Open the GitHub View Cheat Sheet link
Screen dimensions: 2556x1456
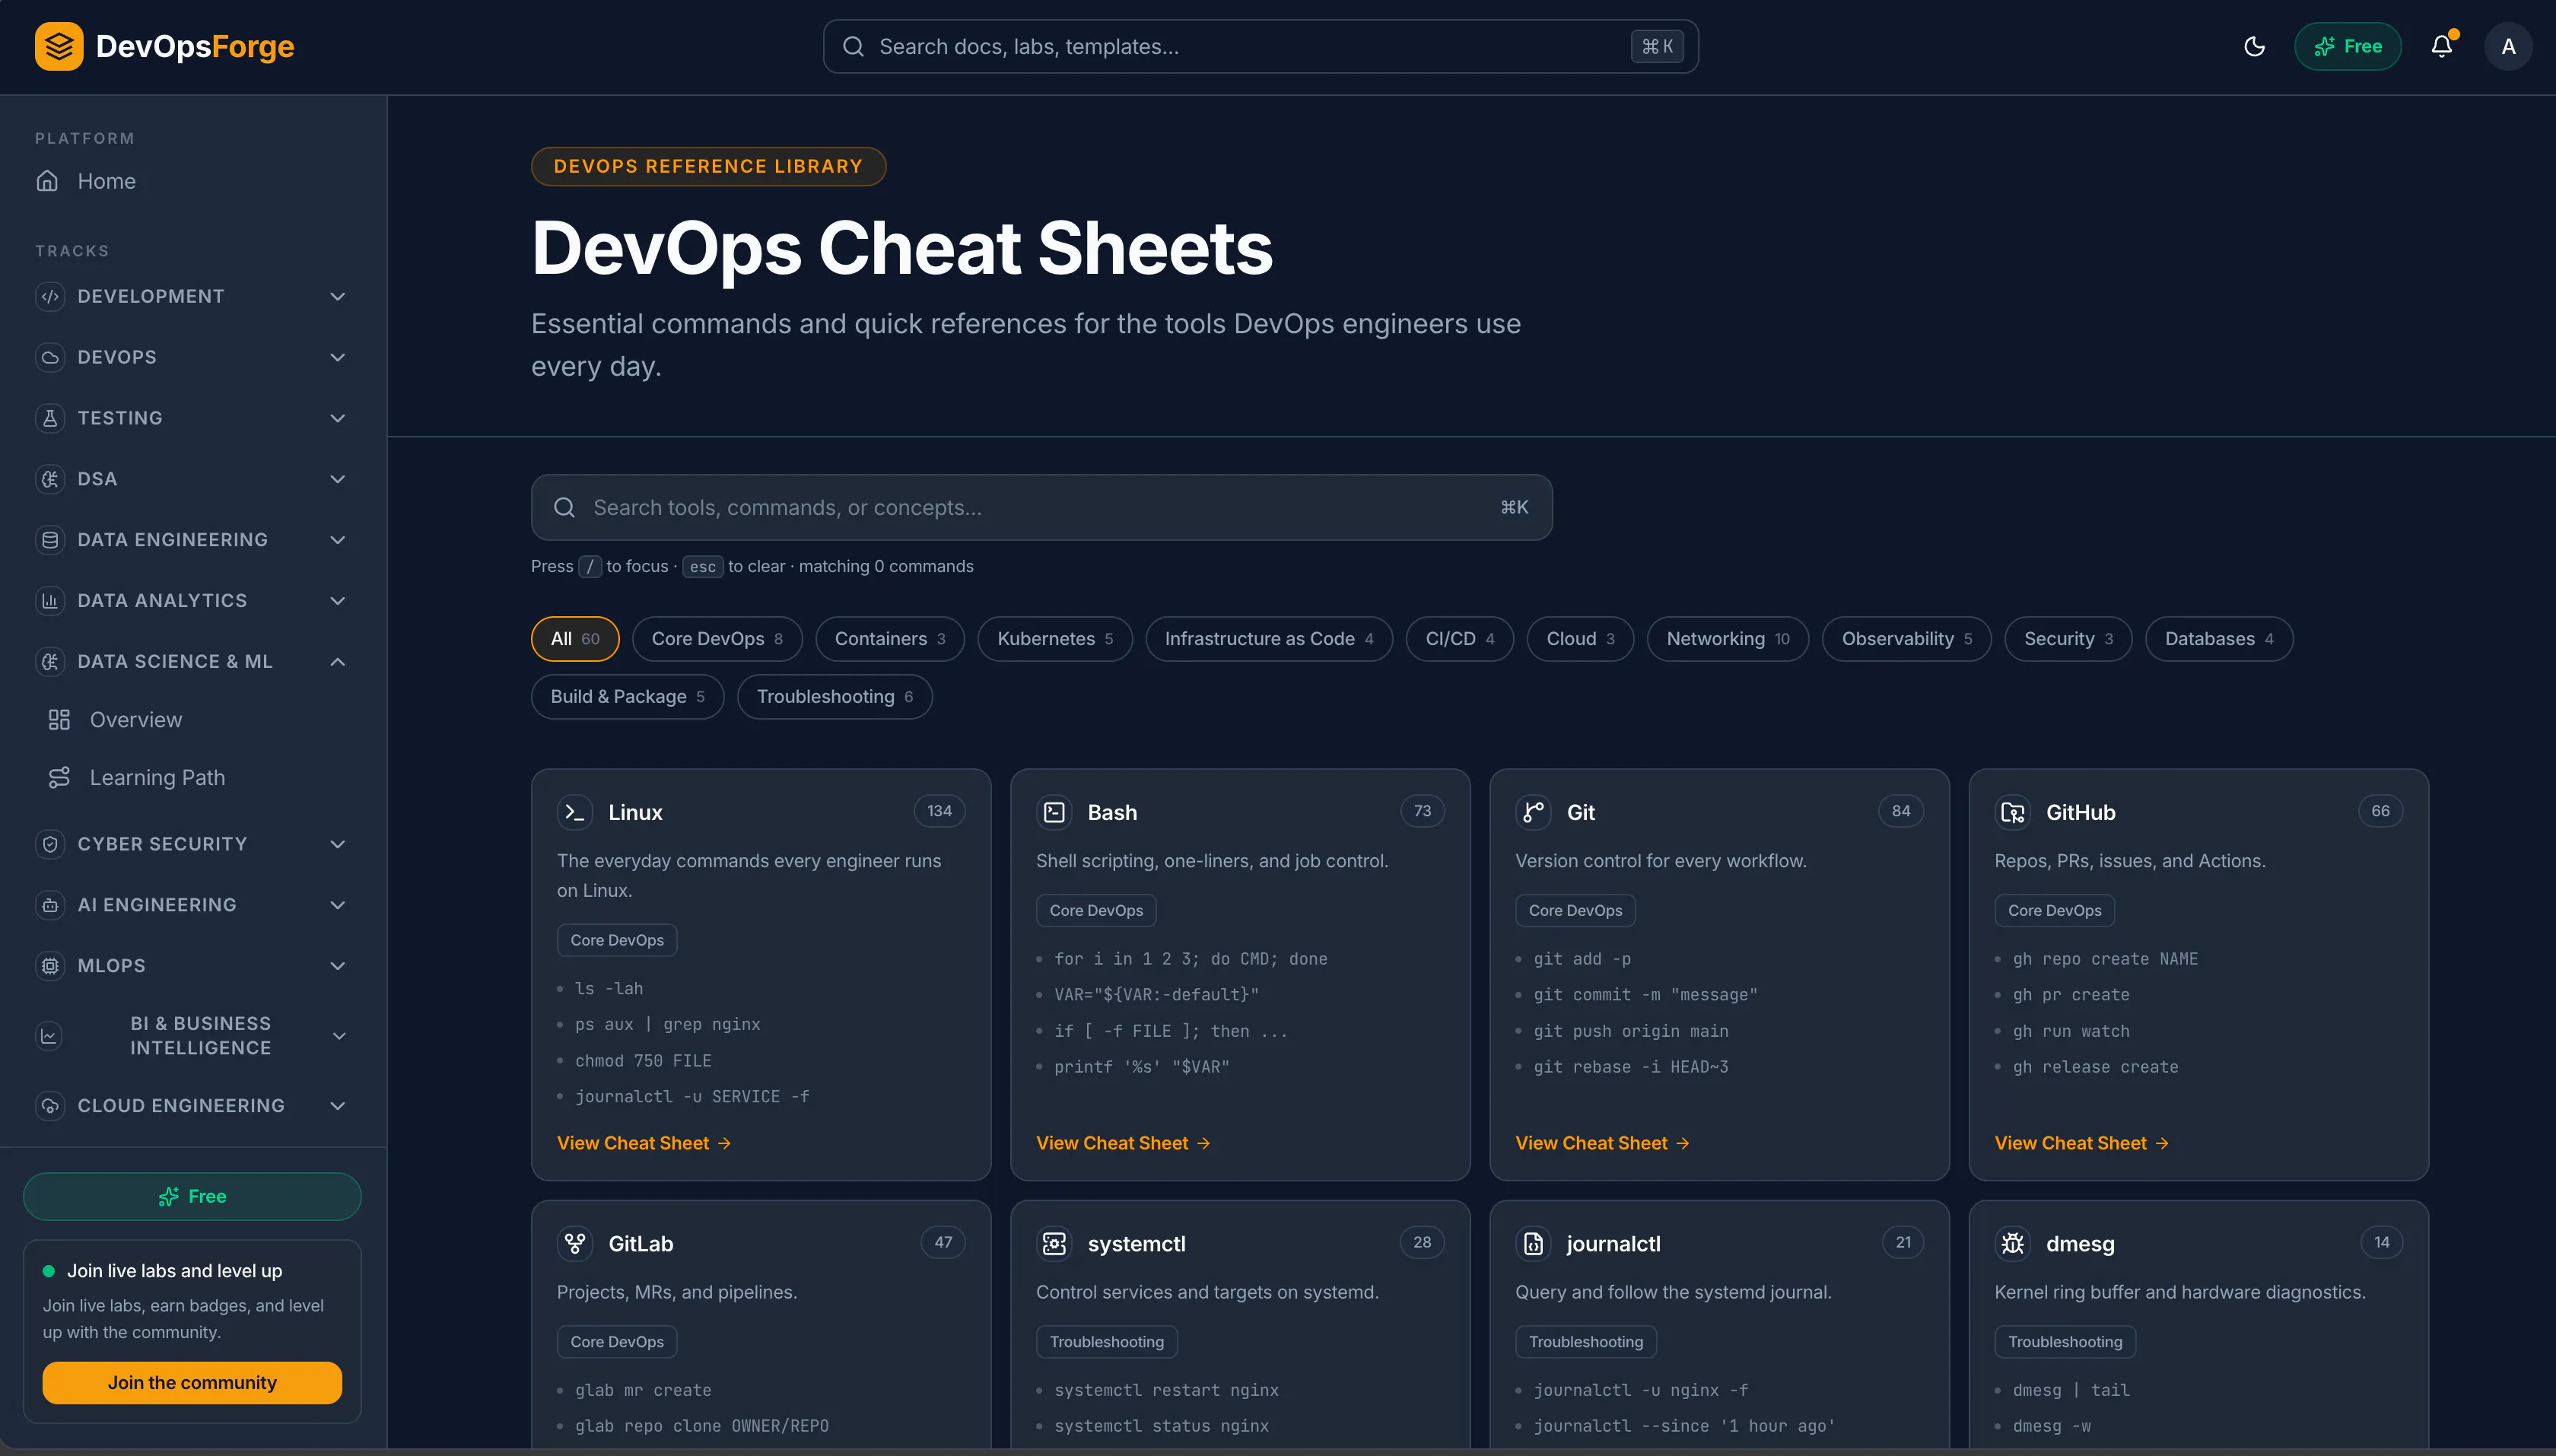(2081, 1143)
